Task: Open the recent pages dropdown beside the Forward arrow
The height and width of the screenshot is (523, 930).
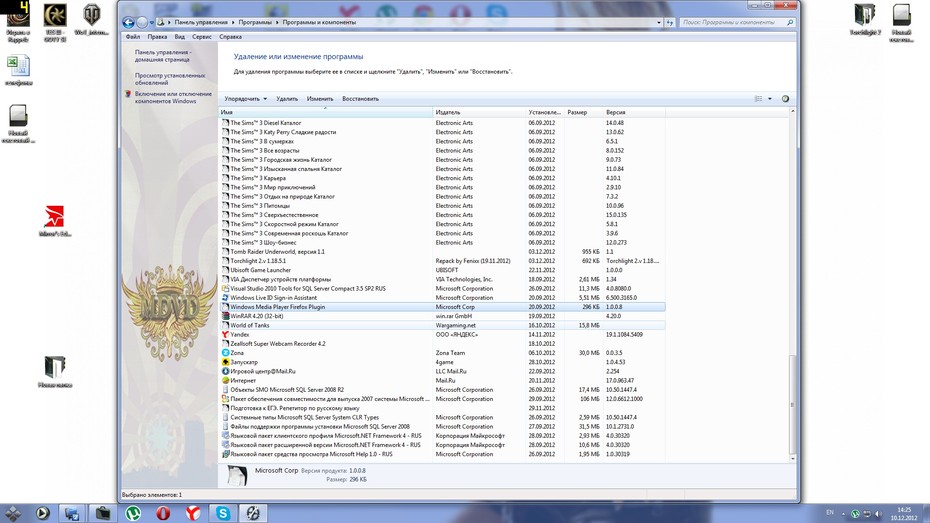Action: click(152, 23)
